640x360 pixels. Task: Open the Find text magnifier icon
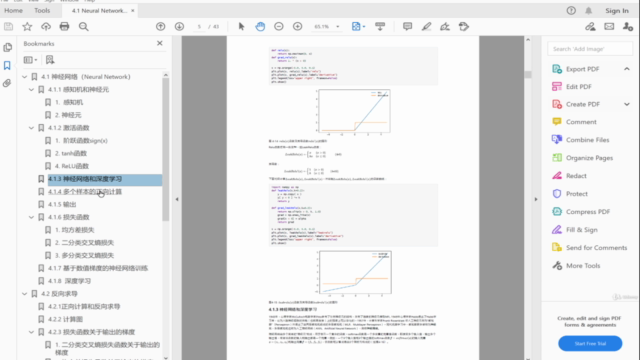pos(84,27)
